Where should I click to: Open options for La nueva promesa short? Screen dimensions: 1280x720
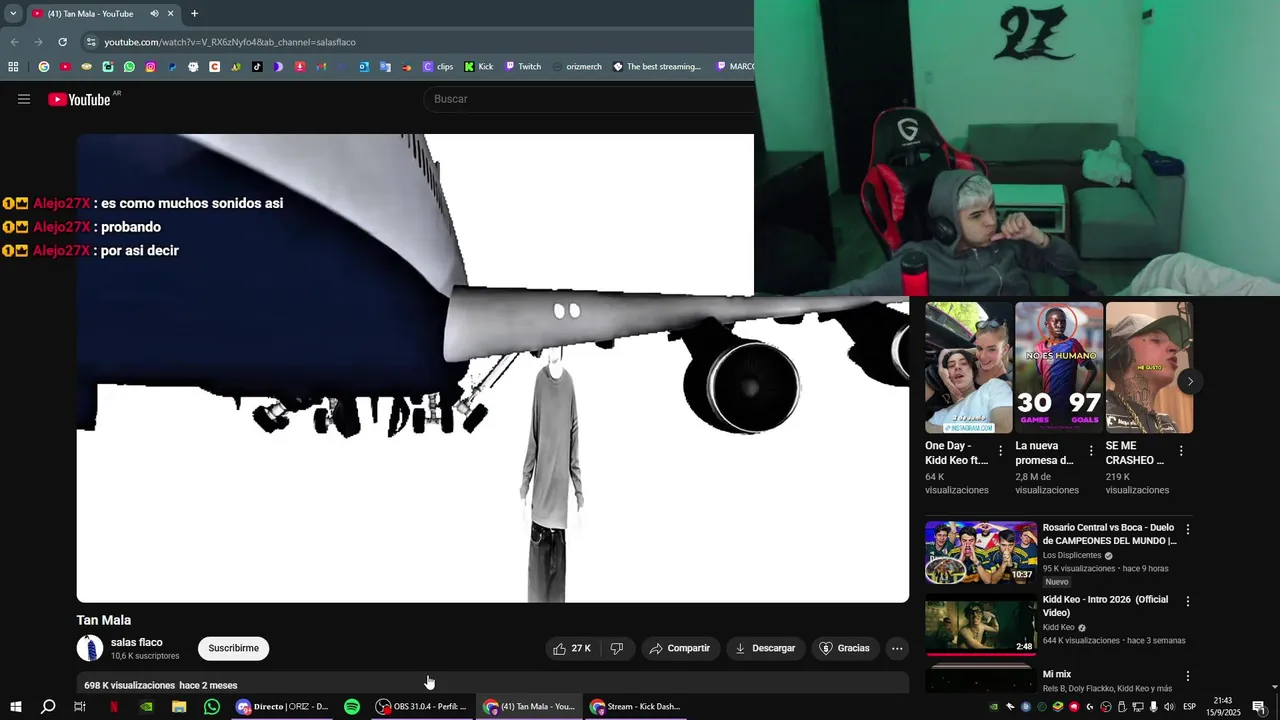point(1091,451)
